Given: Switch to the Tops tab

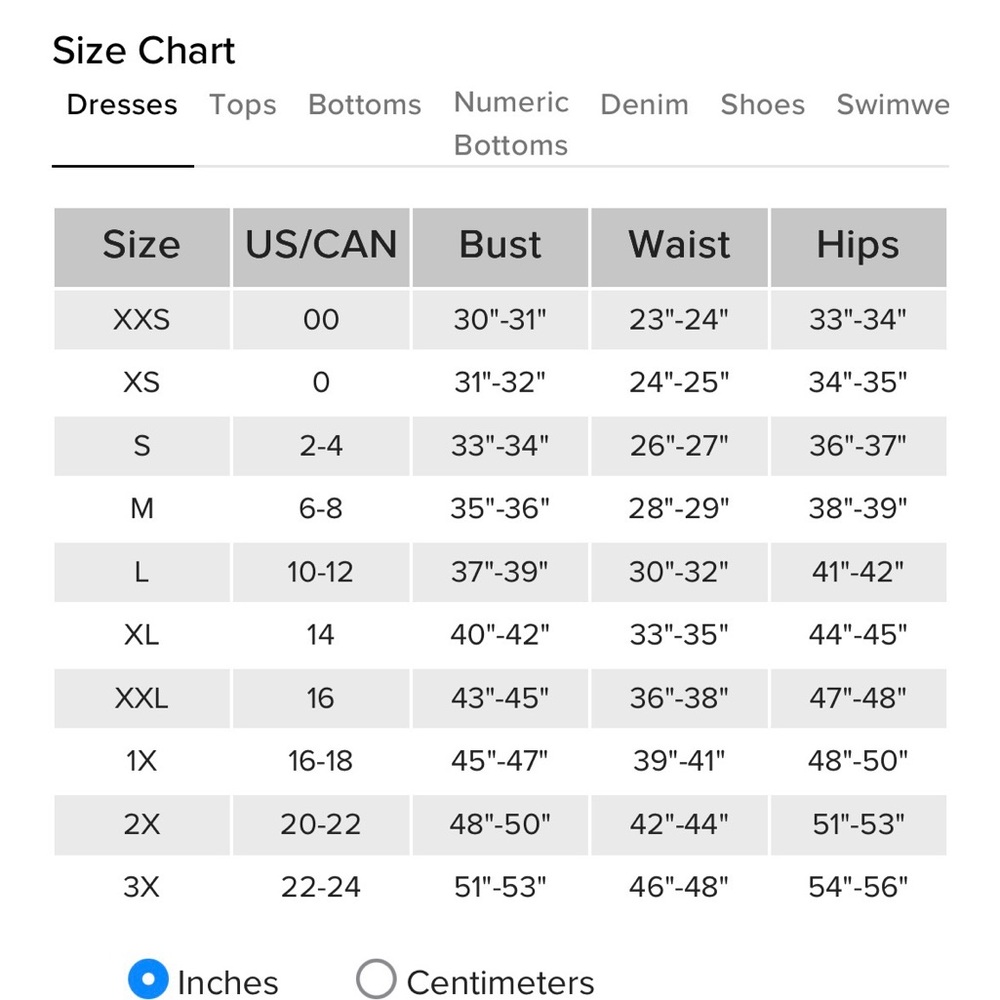Looking at the screenshot, I should [x=242, y=105].
